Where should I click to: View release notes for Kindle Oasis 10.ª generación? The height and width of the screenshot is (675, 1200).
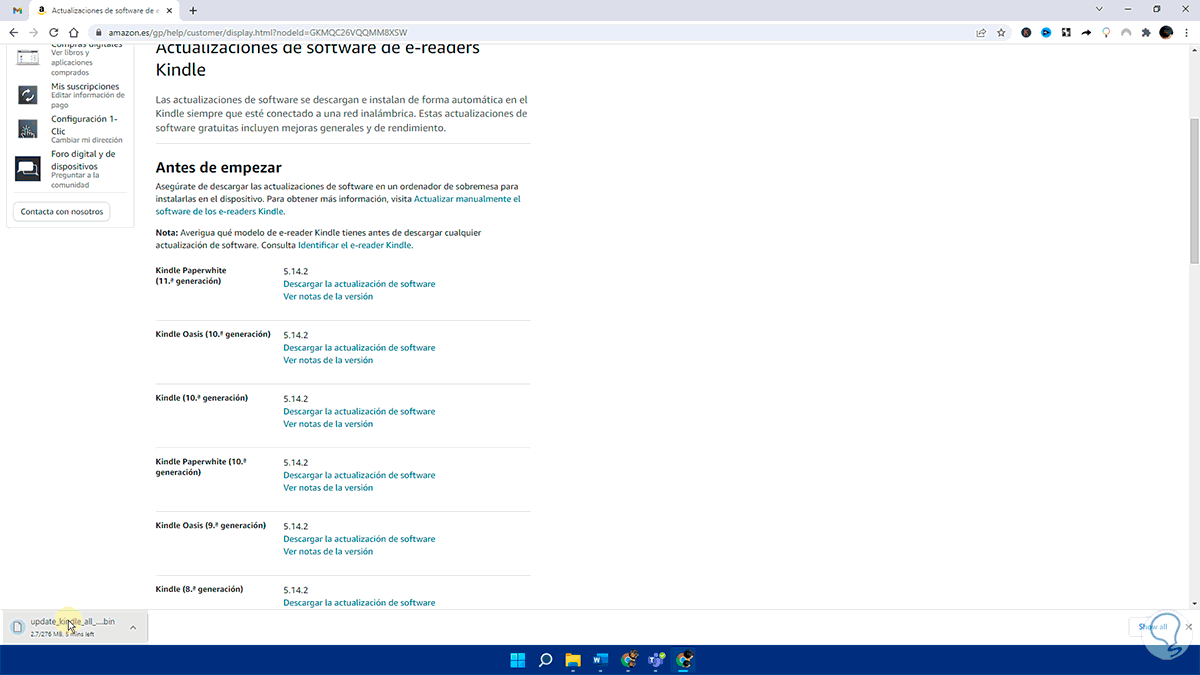tap(328, 360)
